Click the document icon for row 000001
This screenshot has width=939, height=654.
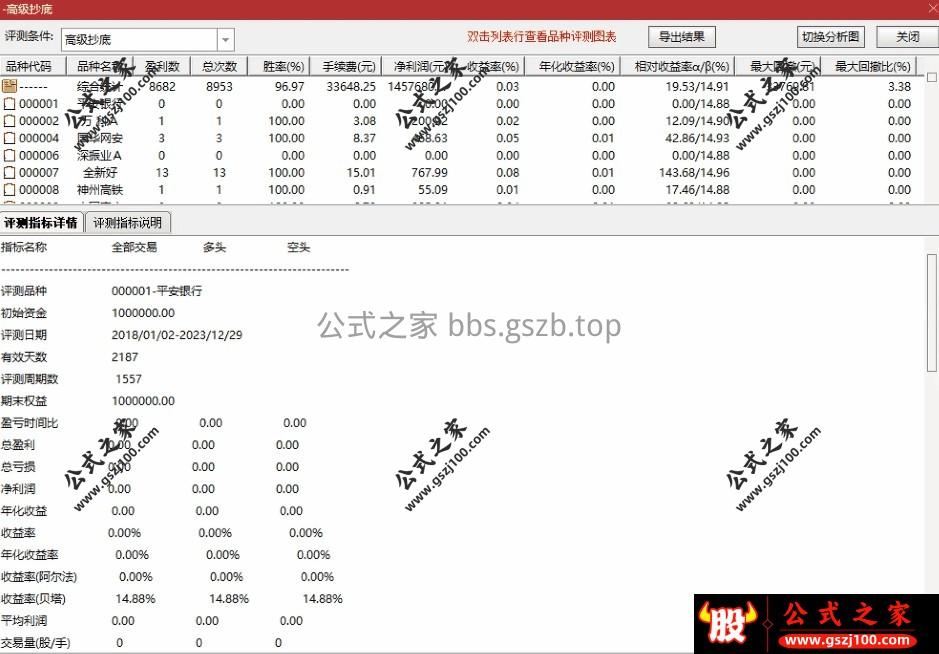pos(9,104)
